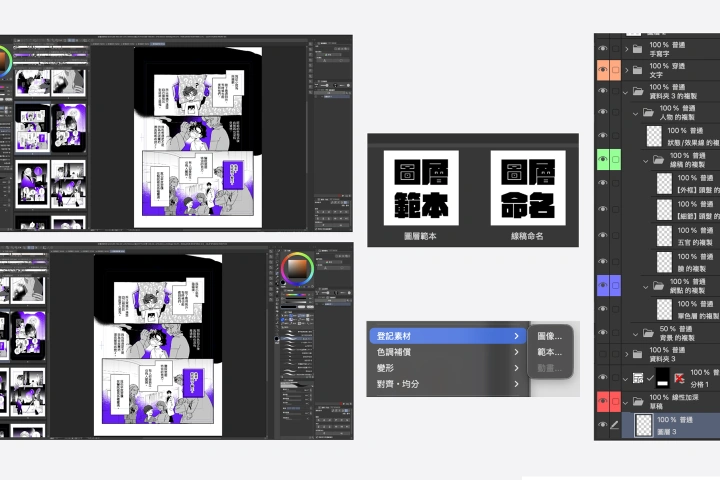Click thumbnail of 【細節】頭髮 layer
Screen dimensions: 720x480
tap(664, 209)
